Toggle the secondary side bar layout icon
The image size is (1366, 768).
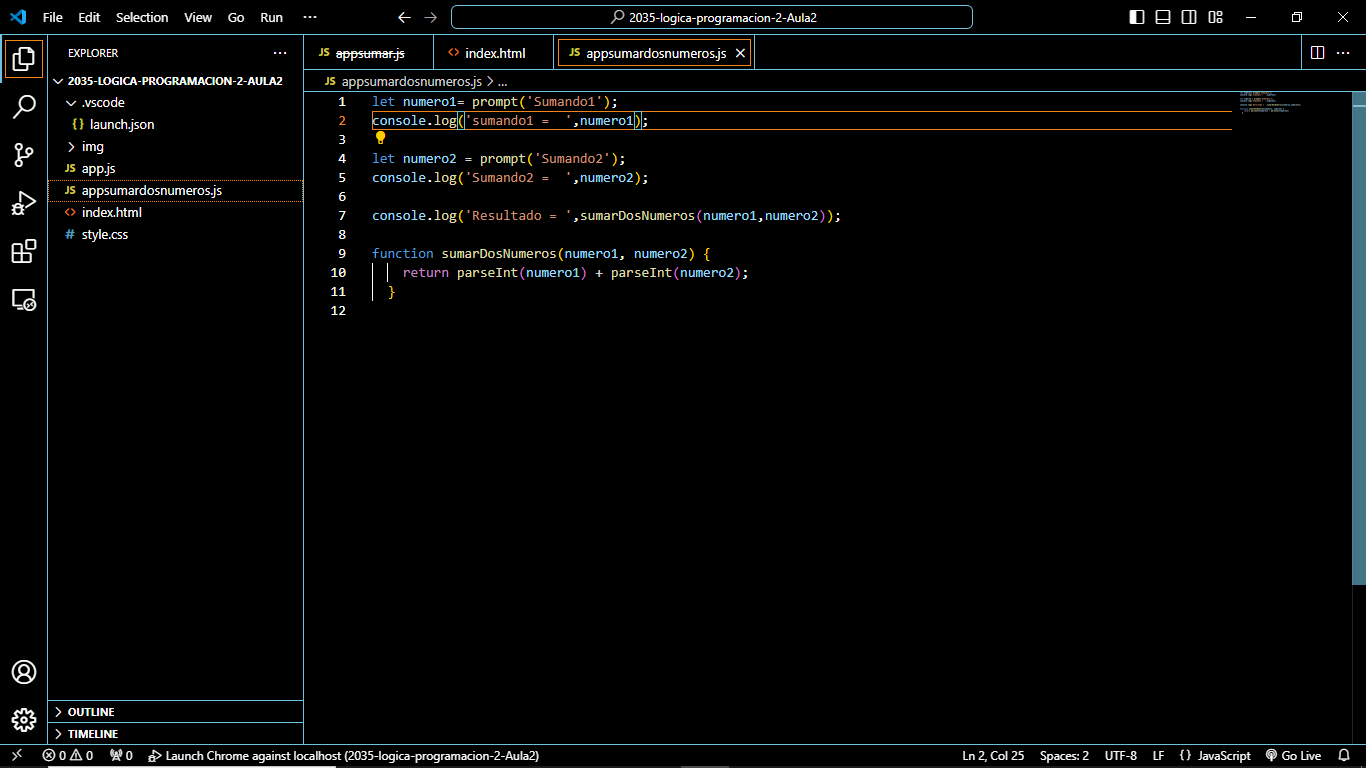(x=1189, y=17)
